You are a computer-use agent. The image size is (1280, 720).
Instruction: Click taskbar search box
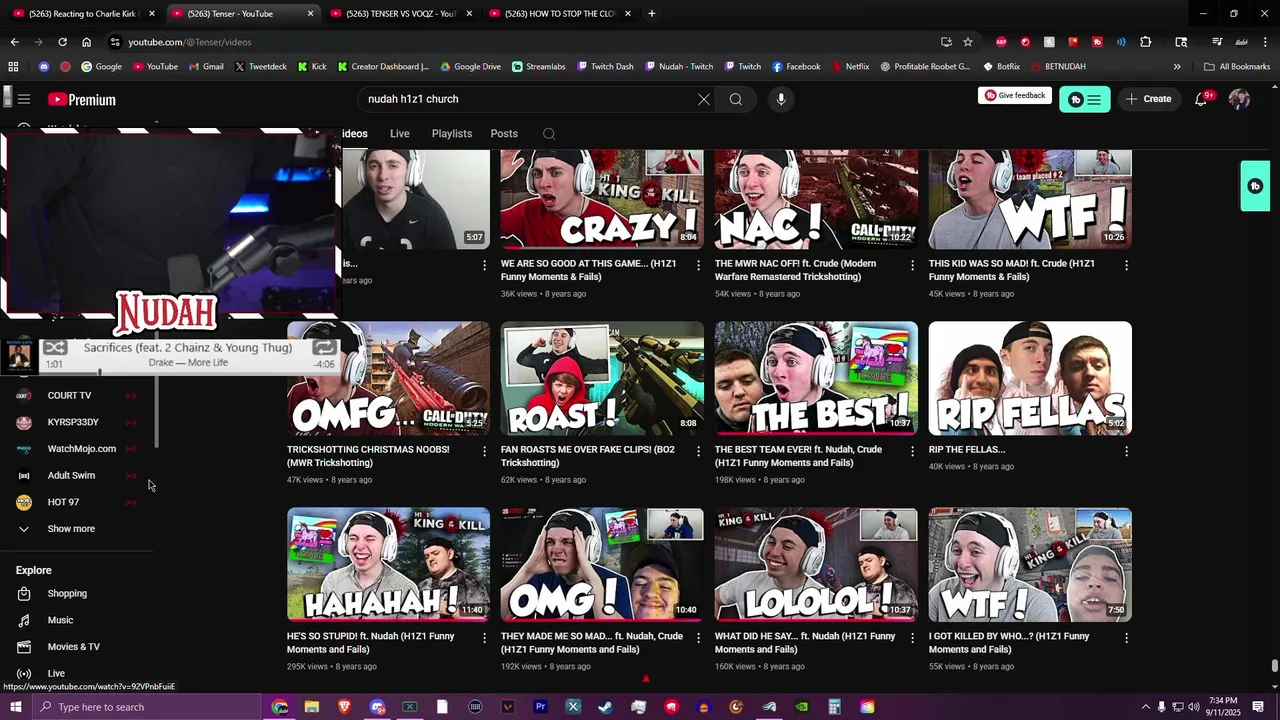(x=146, y=707)
